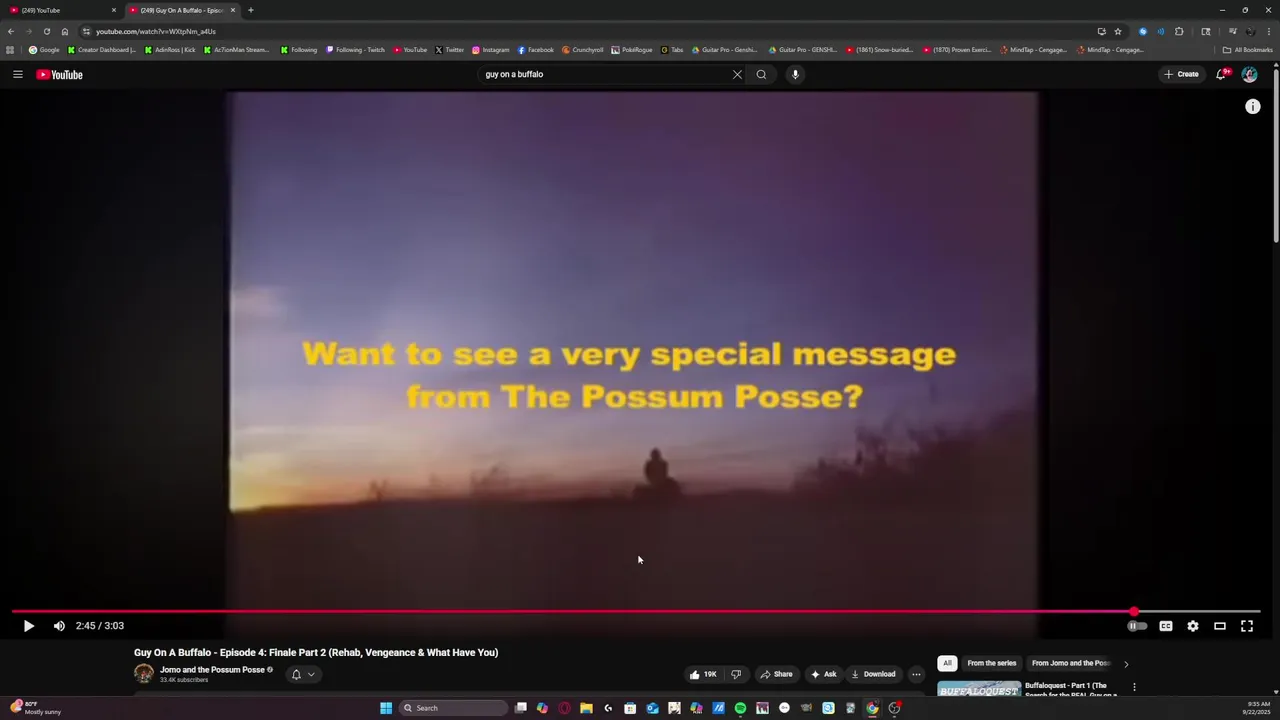Open File Explorer from taskbar
This screenshot has height=720, width=1280.
pos(586,708)
